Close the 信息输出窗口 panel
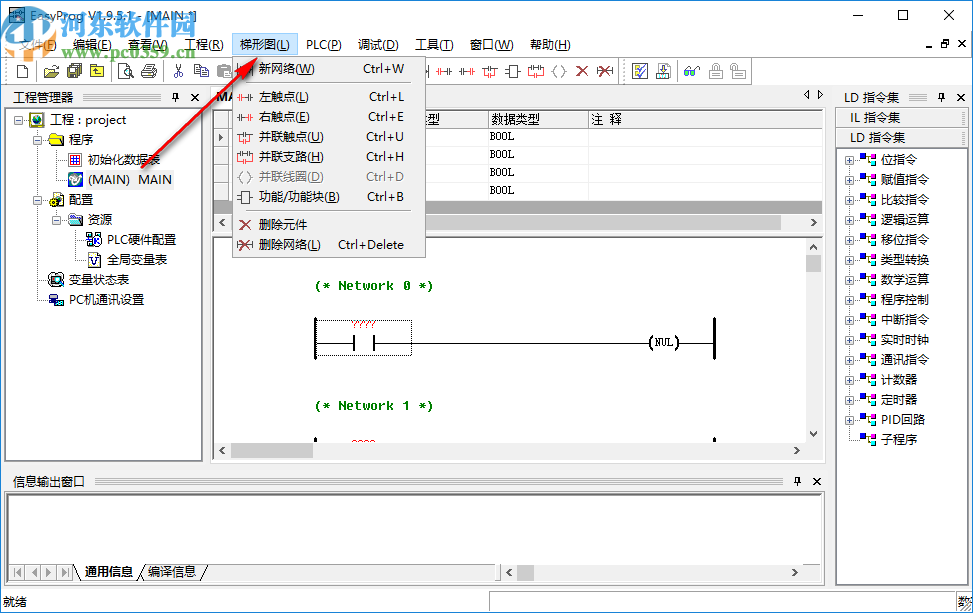 tap(817, 481)
